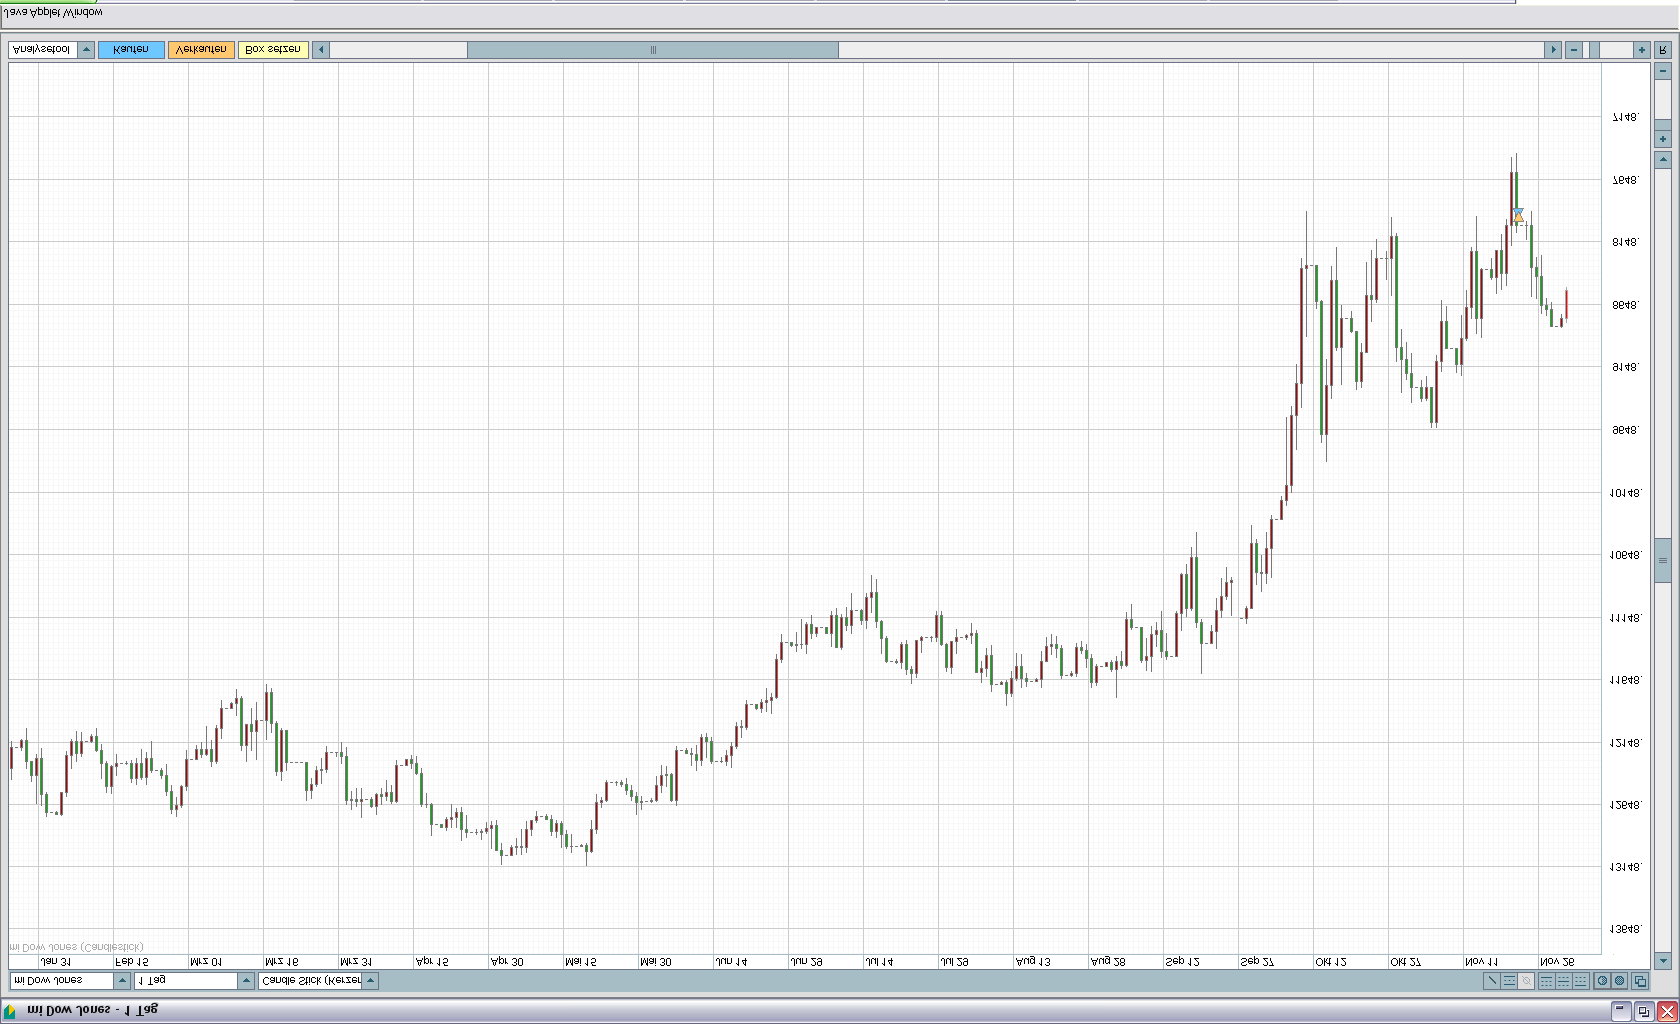Open the Candle Stick chart type dropdown
The width and height of the screenshot is (1680, 1024).
coord(370,981)
